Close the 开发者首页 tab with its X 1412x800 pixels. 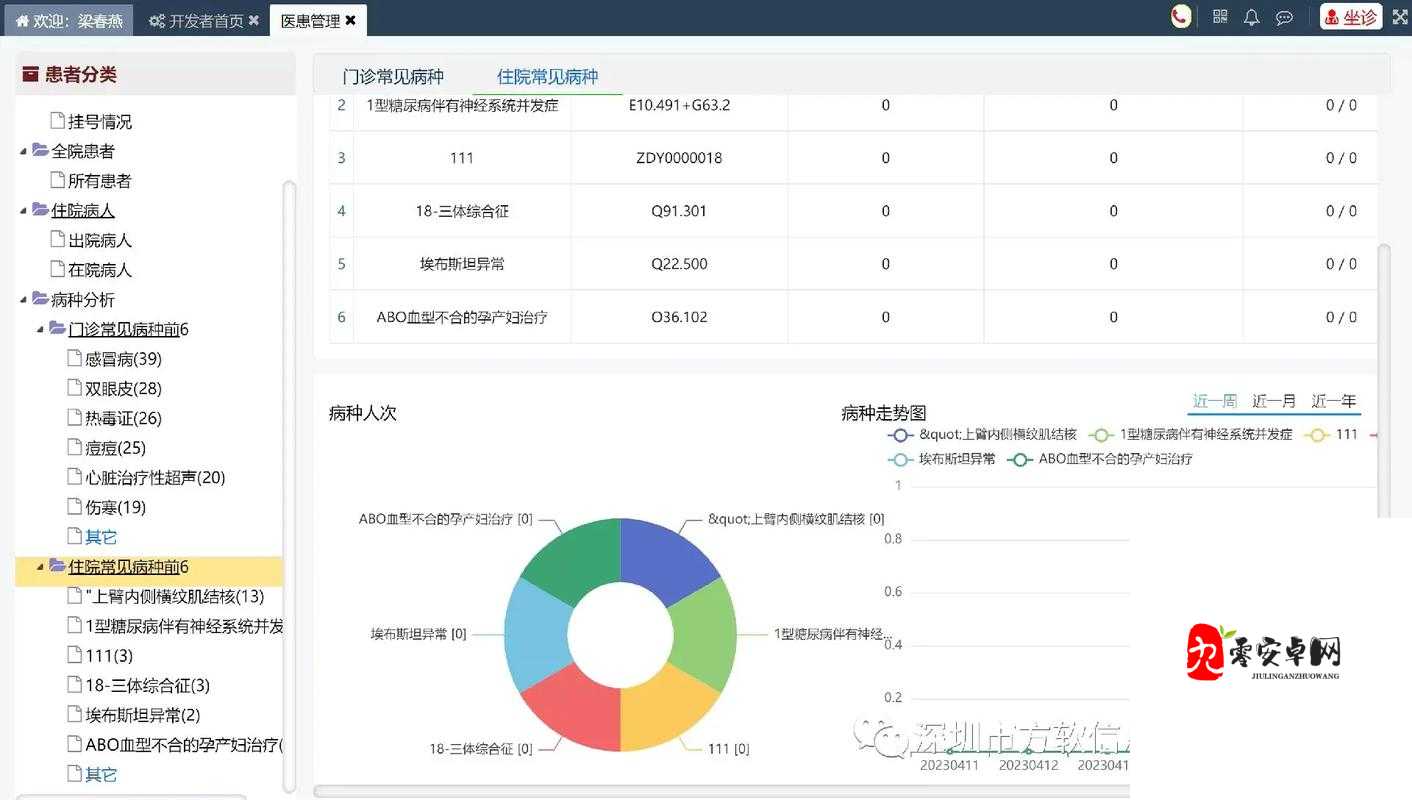254,20
